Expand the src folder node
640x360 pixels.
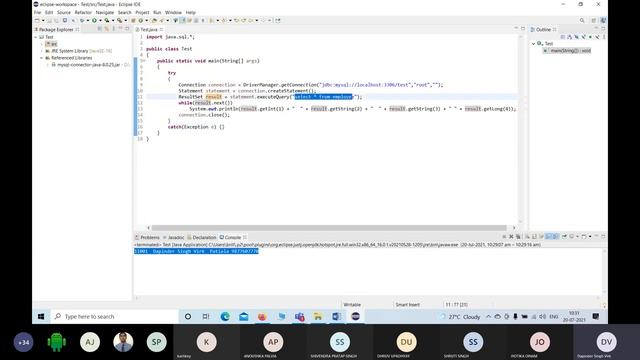tap(42, 44)
